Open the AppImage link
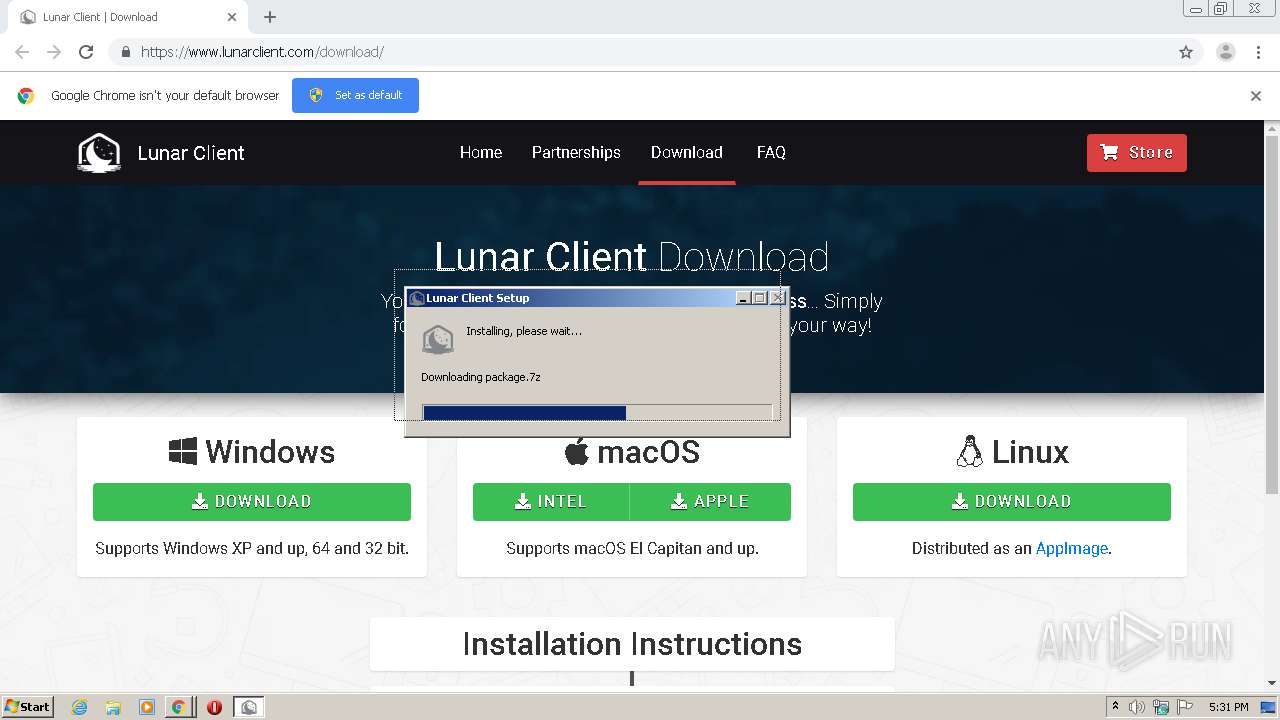 point(1071,548)
